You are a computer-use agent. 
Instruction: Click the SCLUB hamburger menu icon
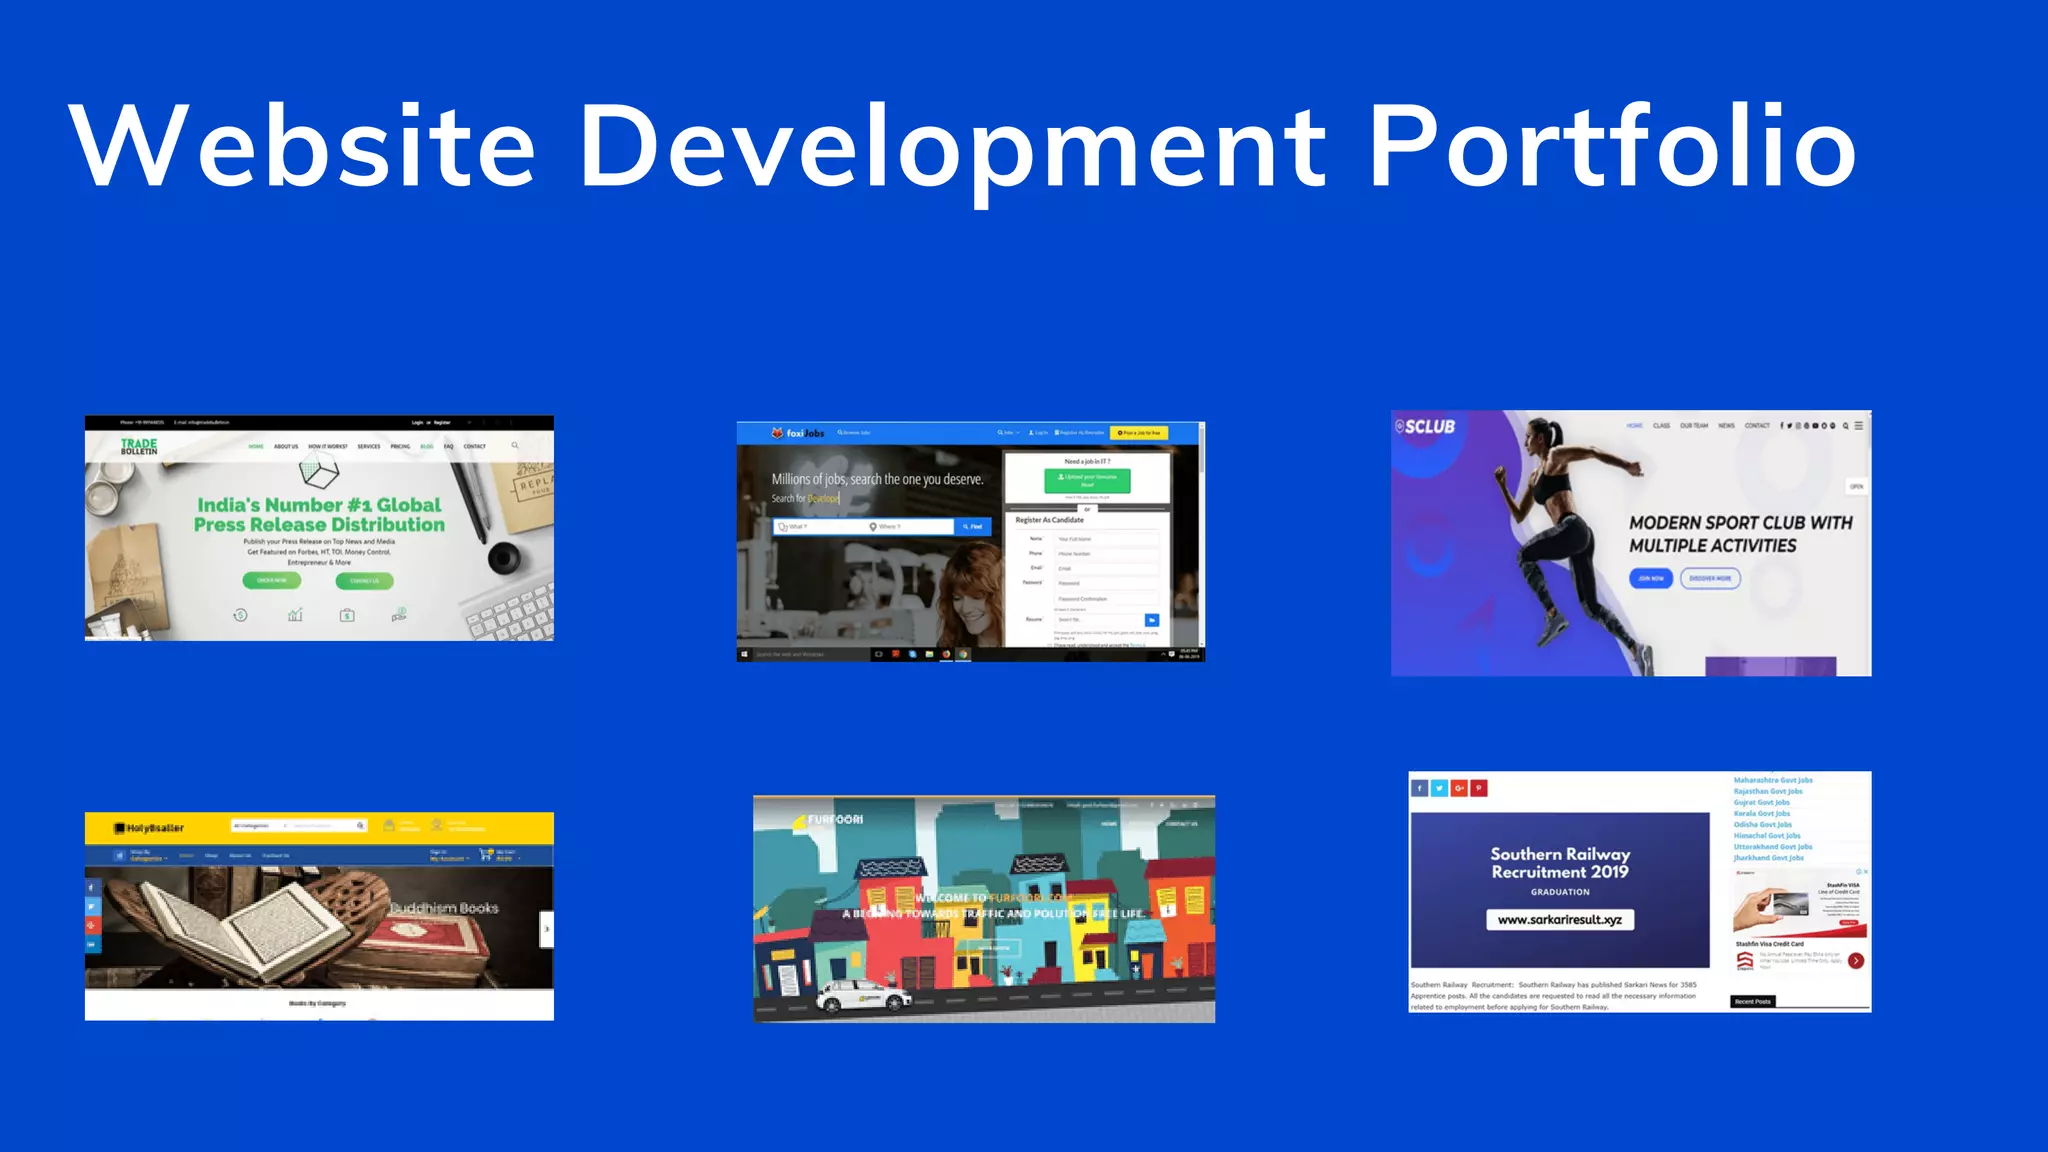[1859, 426]
